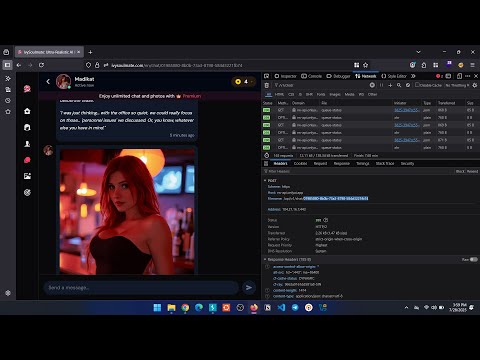The image size is (480, 360).
Task: Toggle Disable Cache checkbox
Action: coord(428,85)
